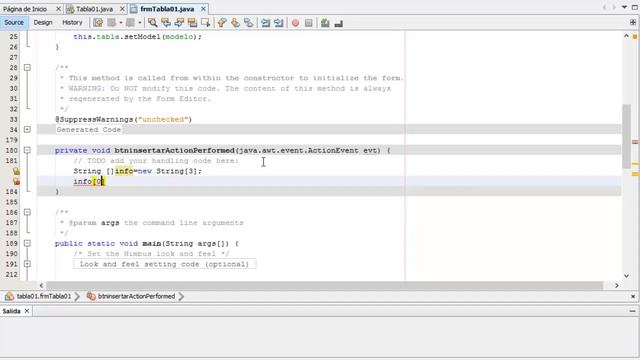Toggle Highlight Search icon

click(x=192, y=23)
